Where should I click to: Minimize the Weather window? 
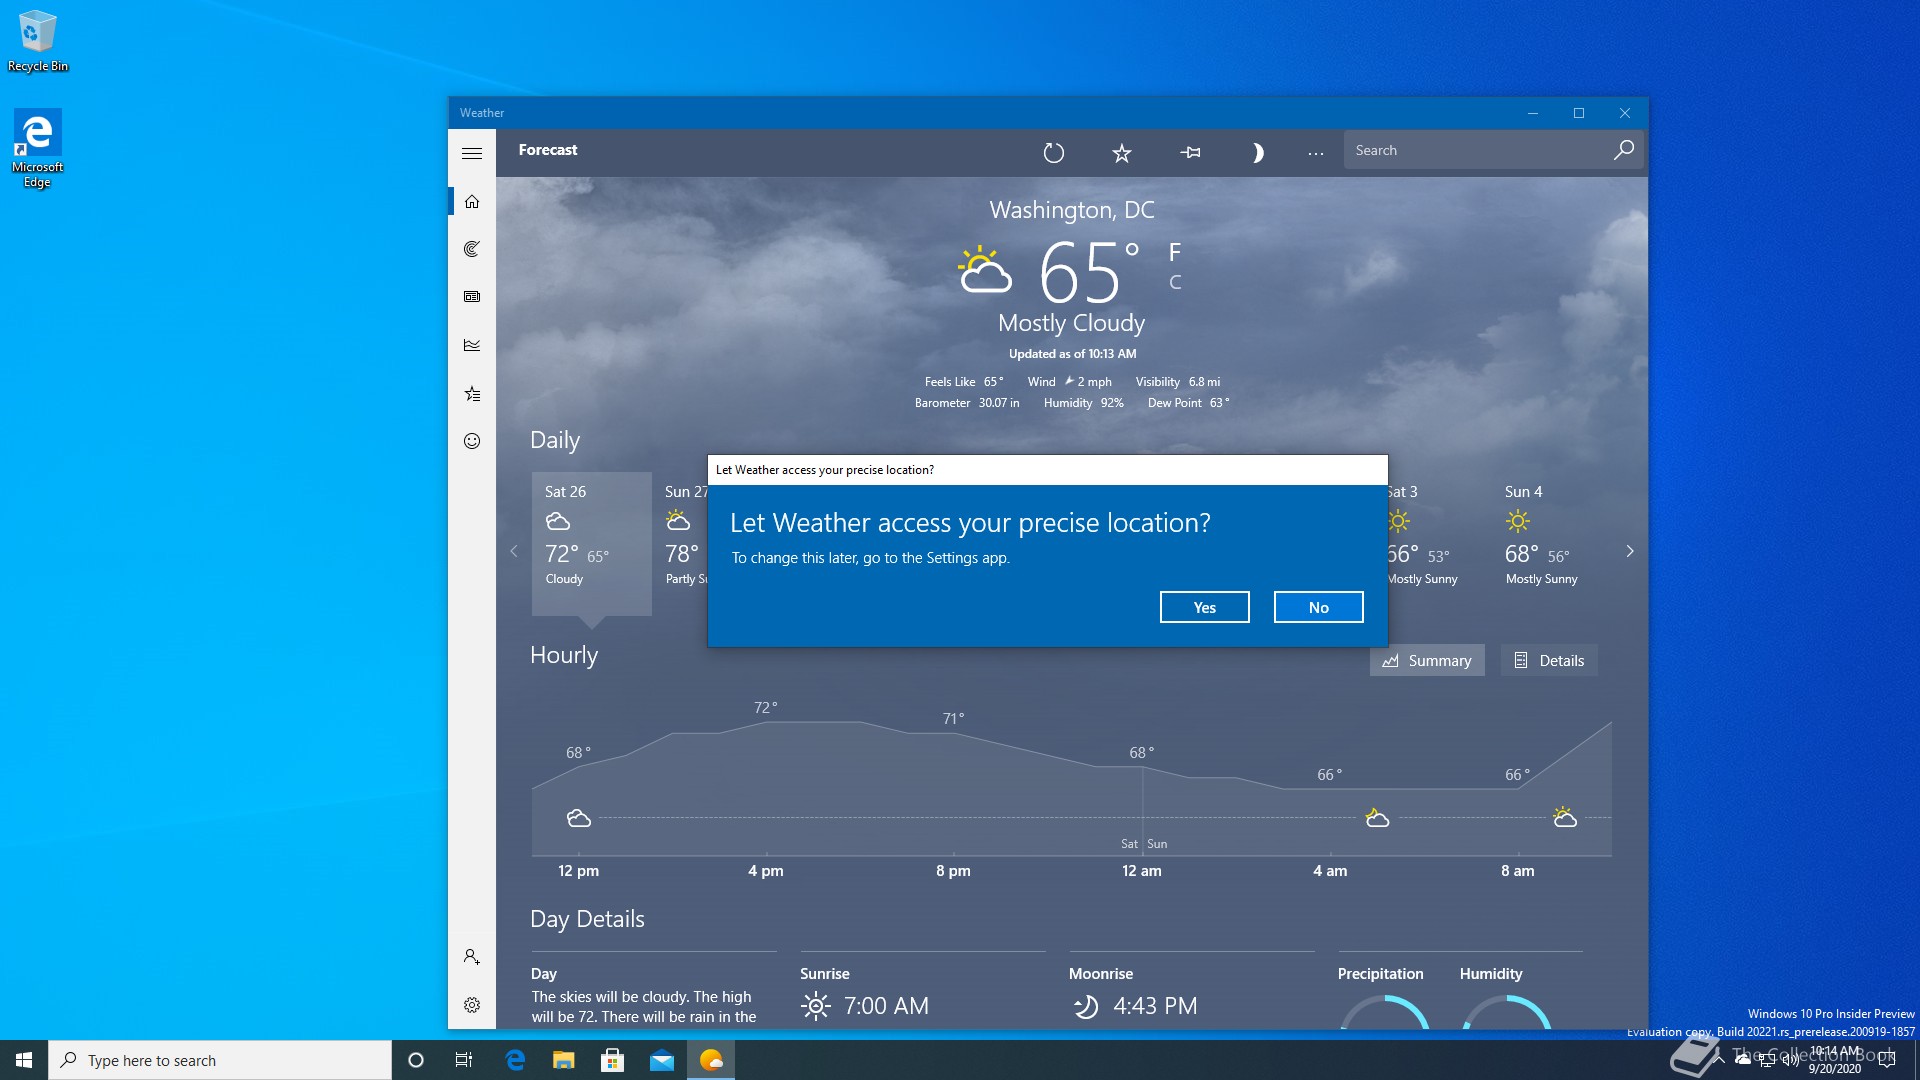[1532, 113]
